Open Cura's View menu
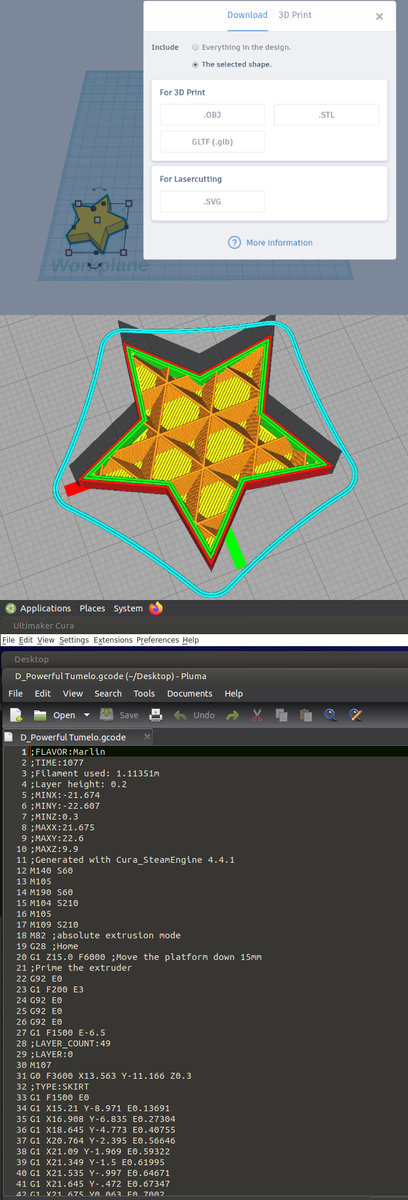 [46, 640]
